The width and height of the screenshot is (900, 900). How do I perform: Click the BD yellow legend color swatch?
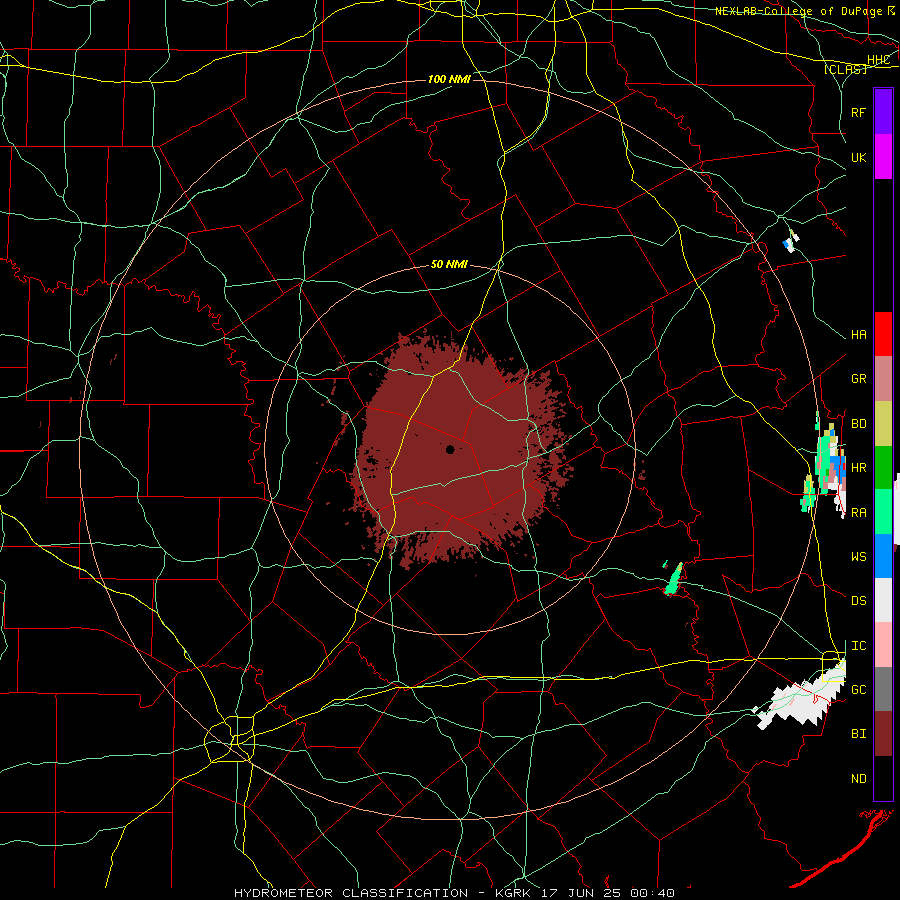click(883, 424)
